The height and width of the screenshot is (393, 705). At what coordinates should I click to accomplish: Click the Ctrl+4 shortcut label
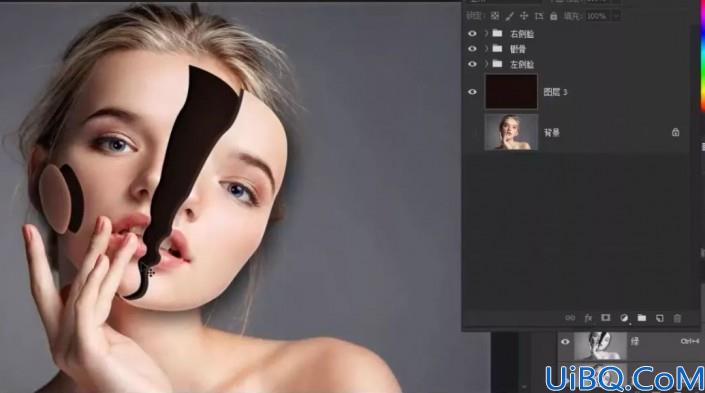[x=690, y=342]
